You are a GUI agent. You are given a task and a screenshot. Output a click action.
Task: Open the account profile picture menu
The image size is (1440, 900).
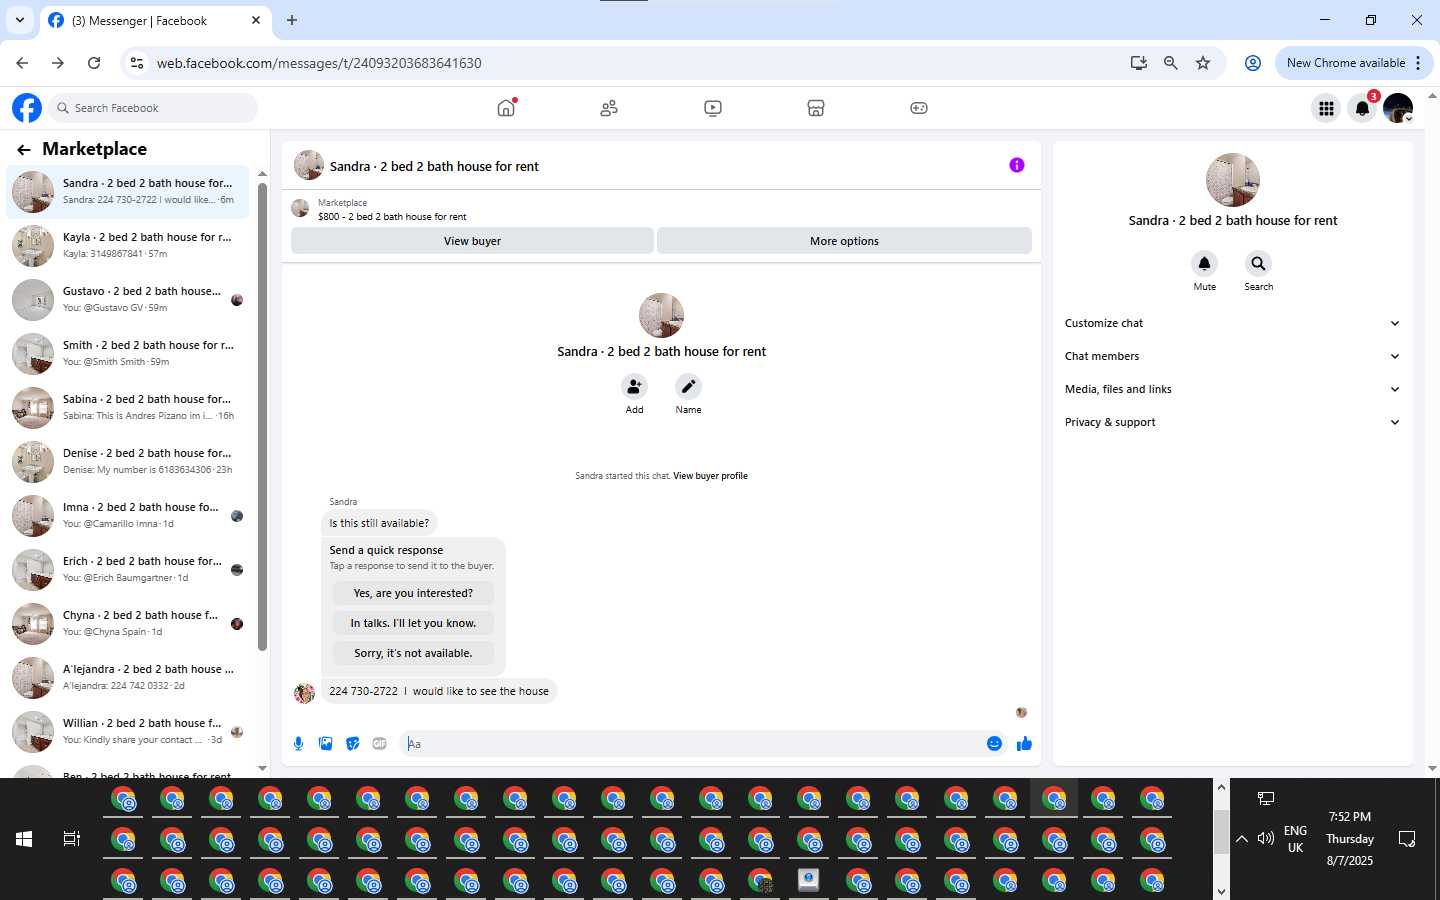(x=1398, y=108)
